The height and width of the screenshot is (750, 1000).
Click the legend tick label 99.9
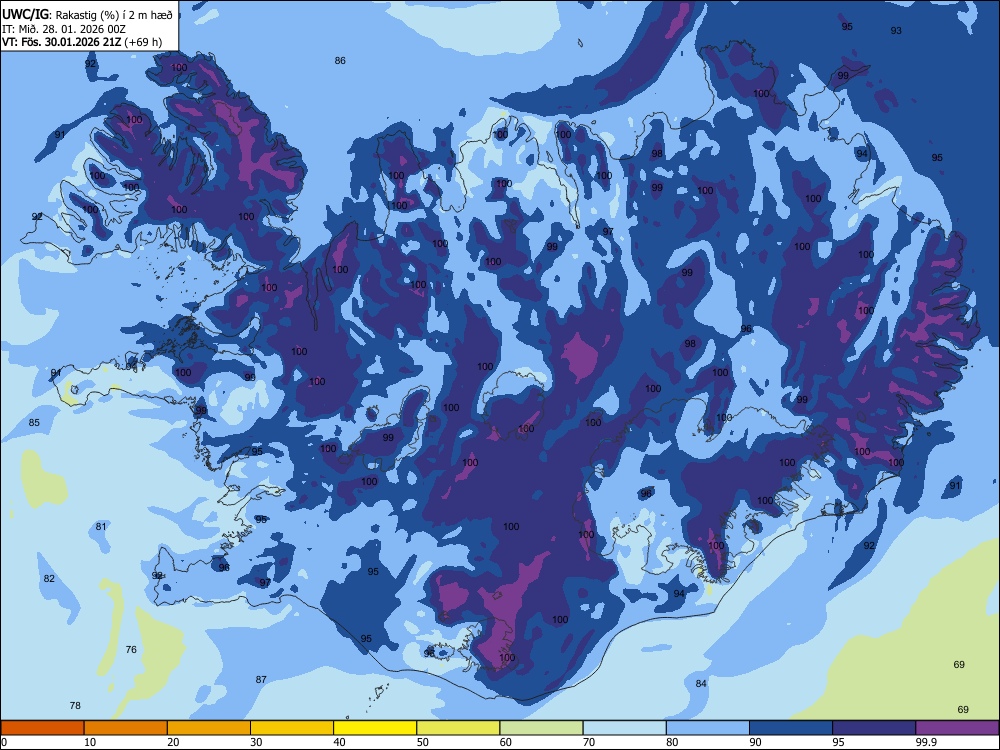point(925,742)
